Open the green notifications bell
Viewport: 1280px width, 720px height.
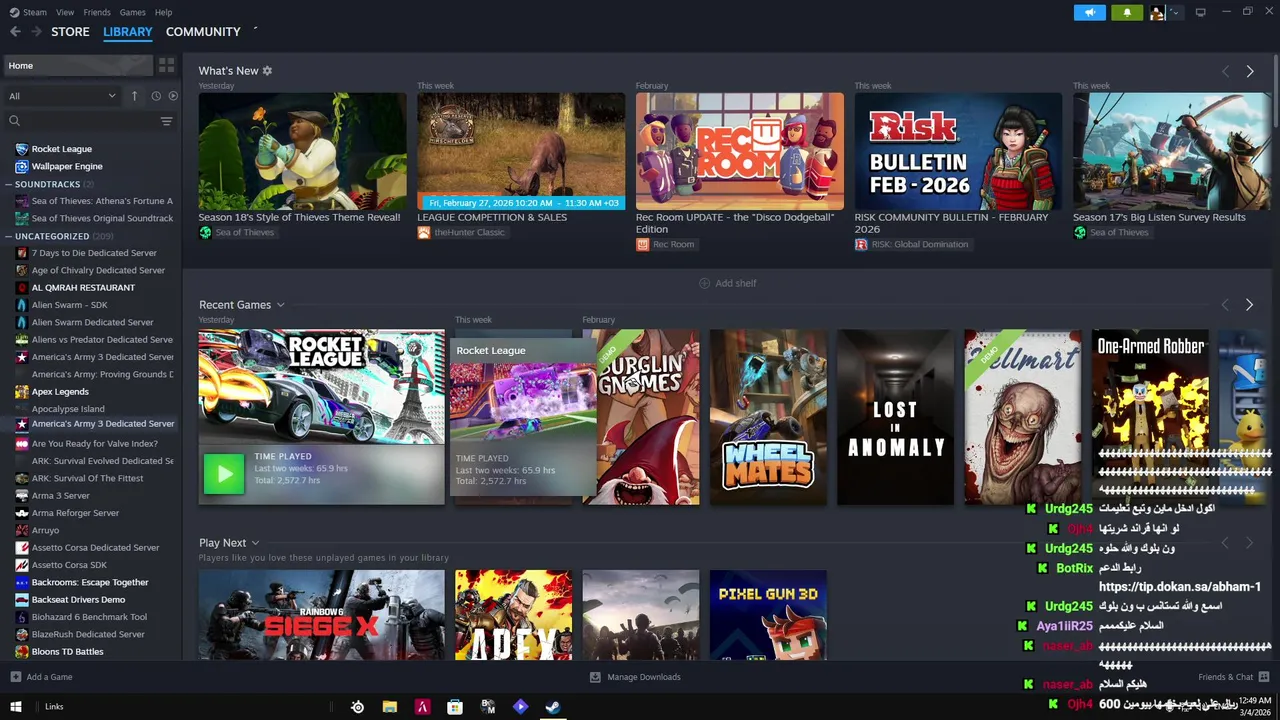point(1127,12)
